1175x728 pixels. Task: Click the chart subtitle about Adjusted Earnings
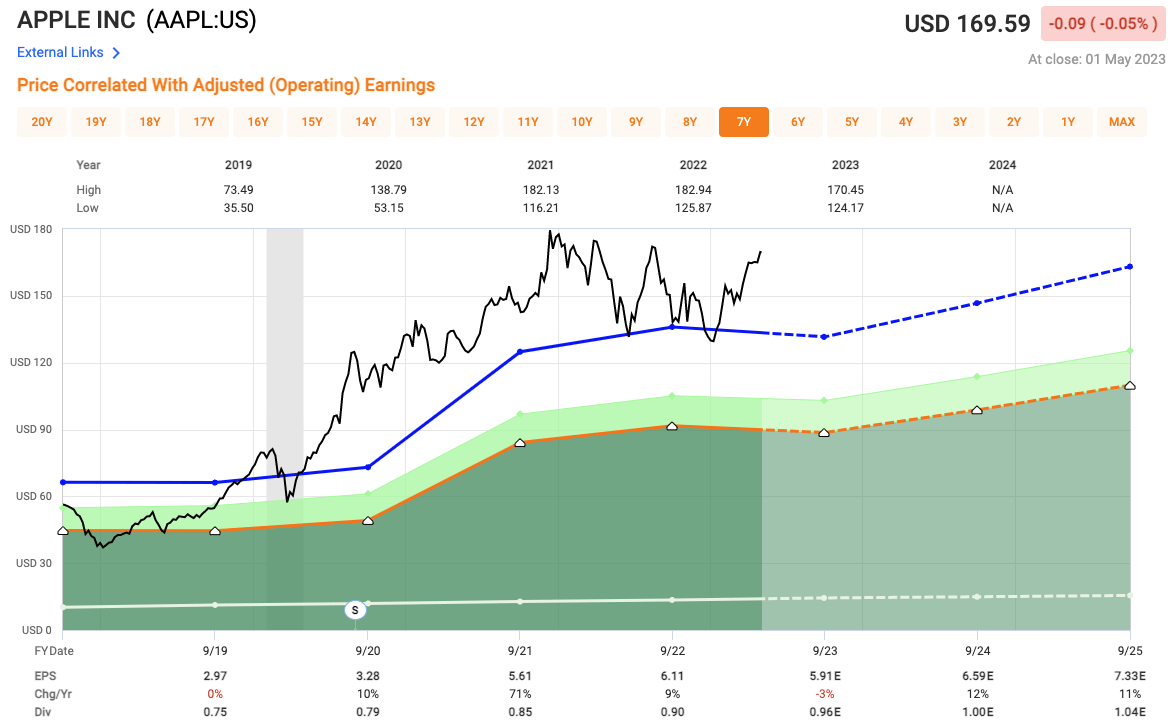click(x=226, y=85)
